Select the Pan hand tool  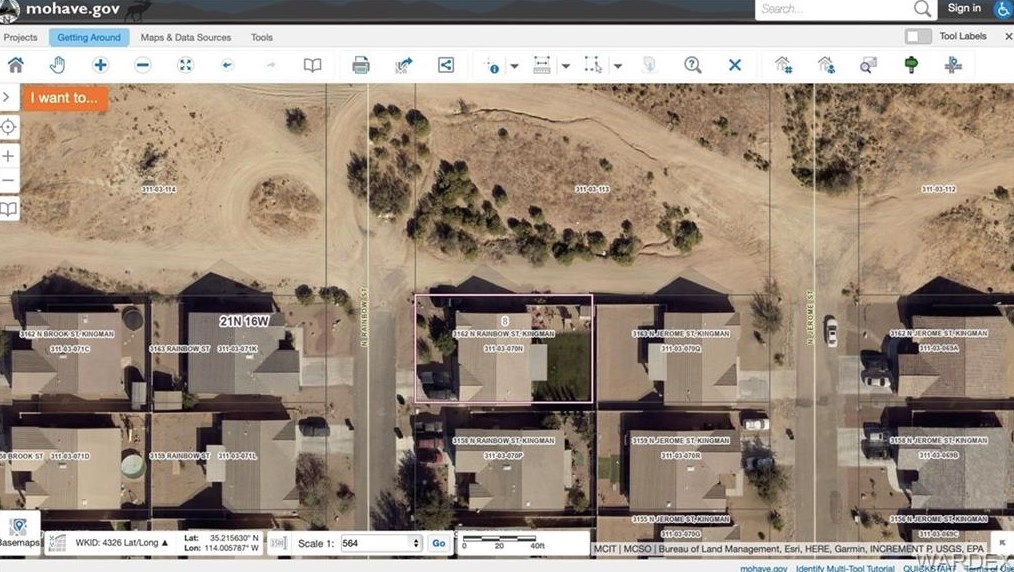click(x=58, y=65)
